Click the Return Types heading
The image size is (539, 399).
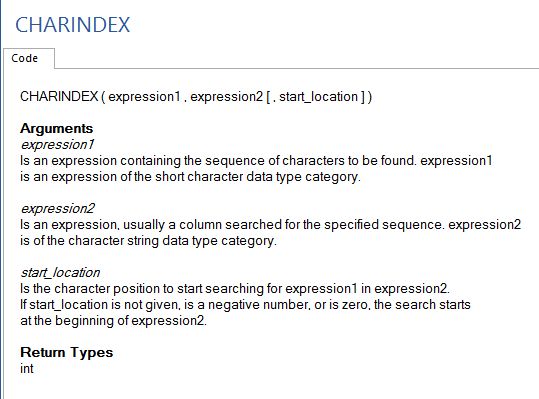coord(67,352)
